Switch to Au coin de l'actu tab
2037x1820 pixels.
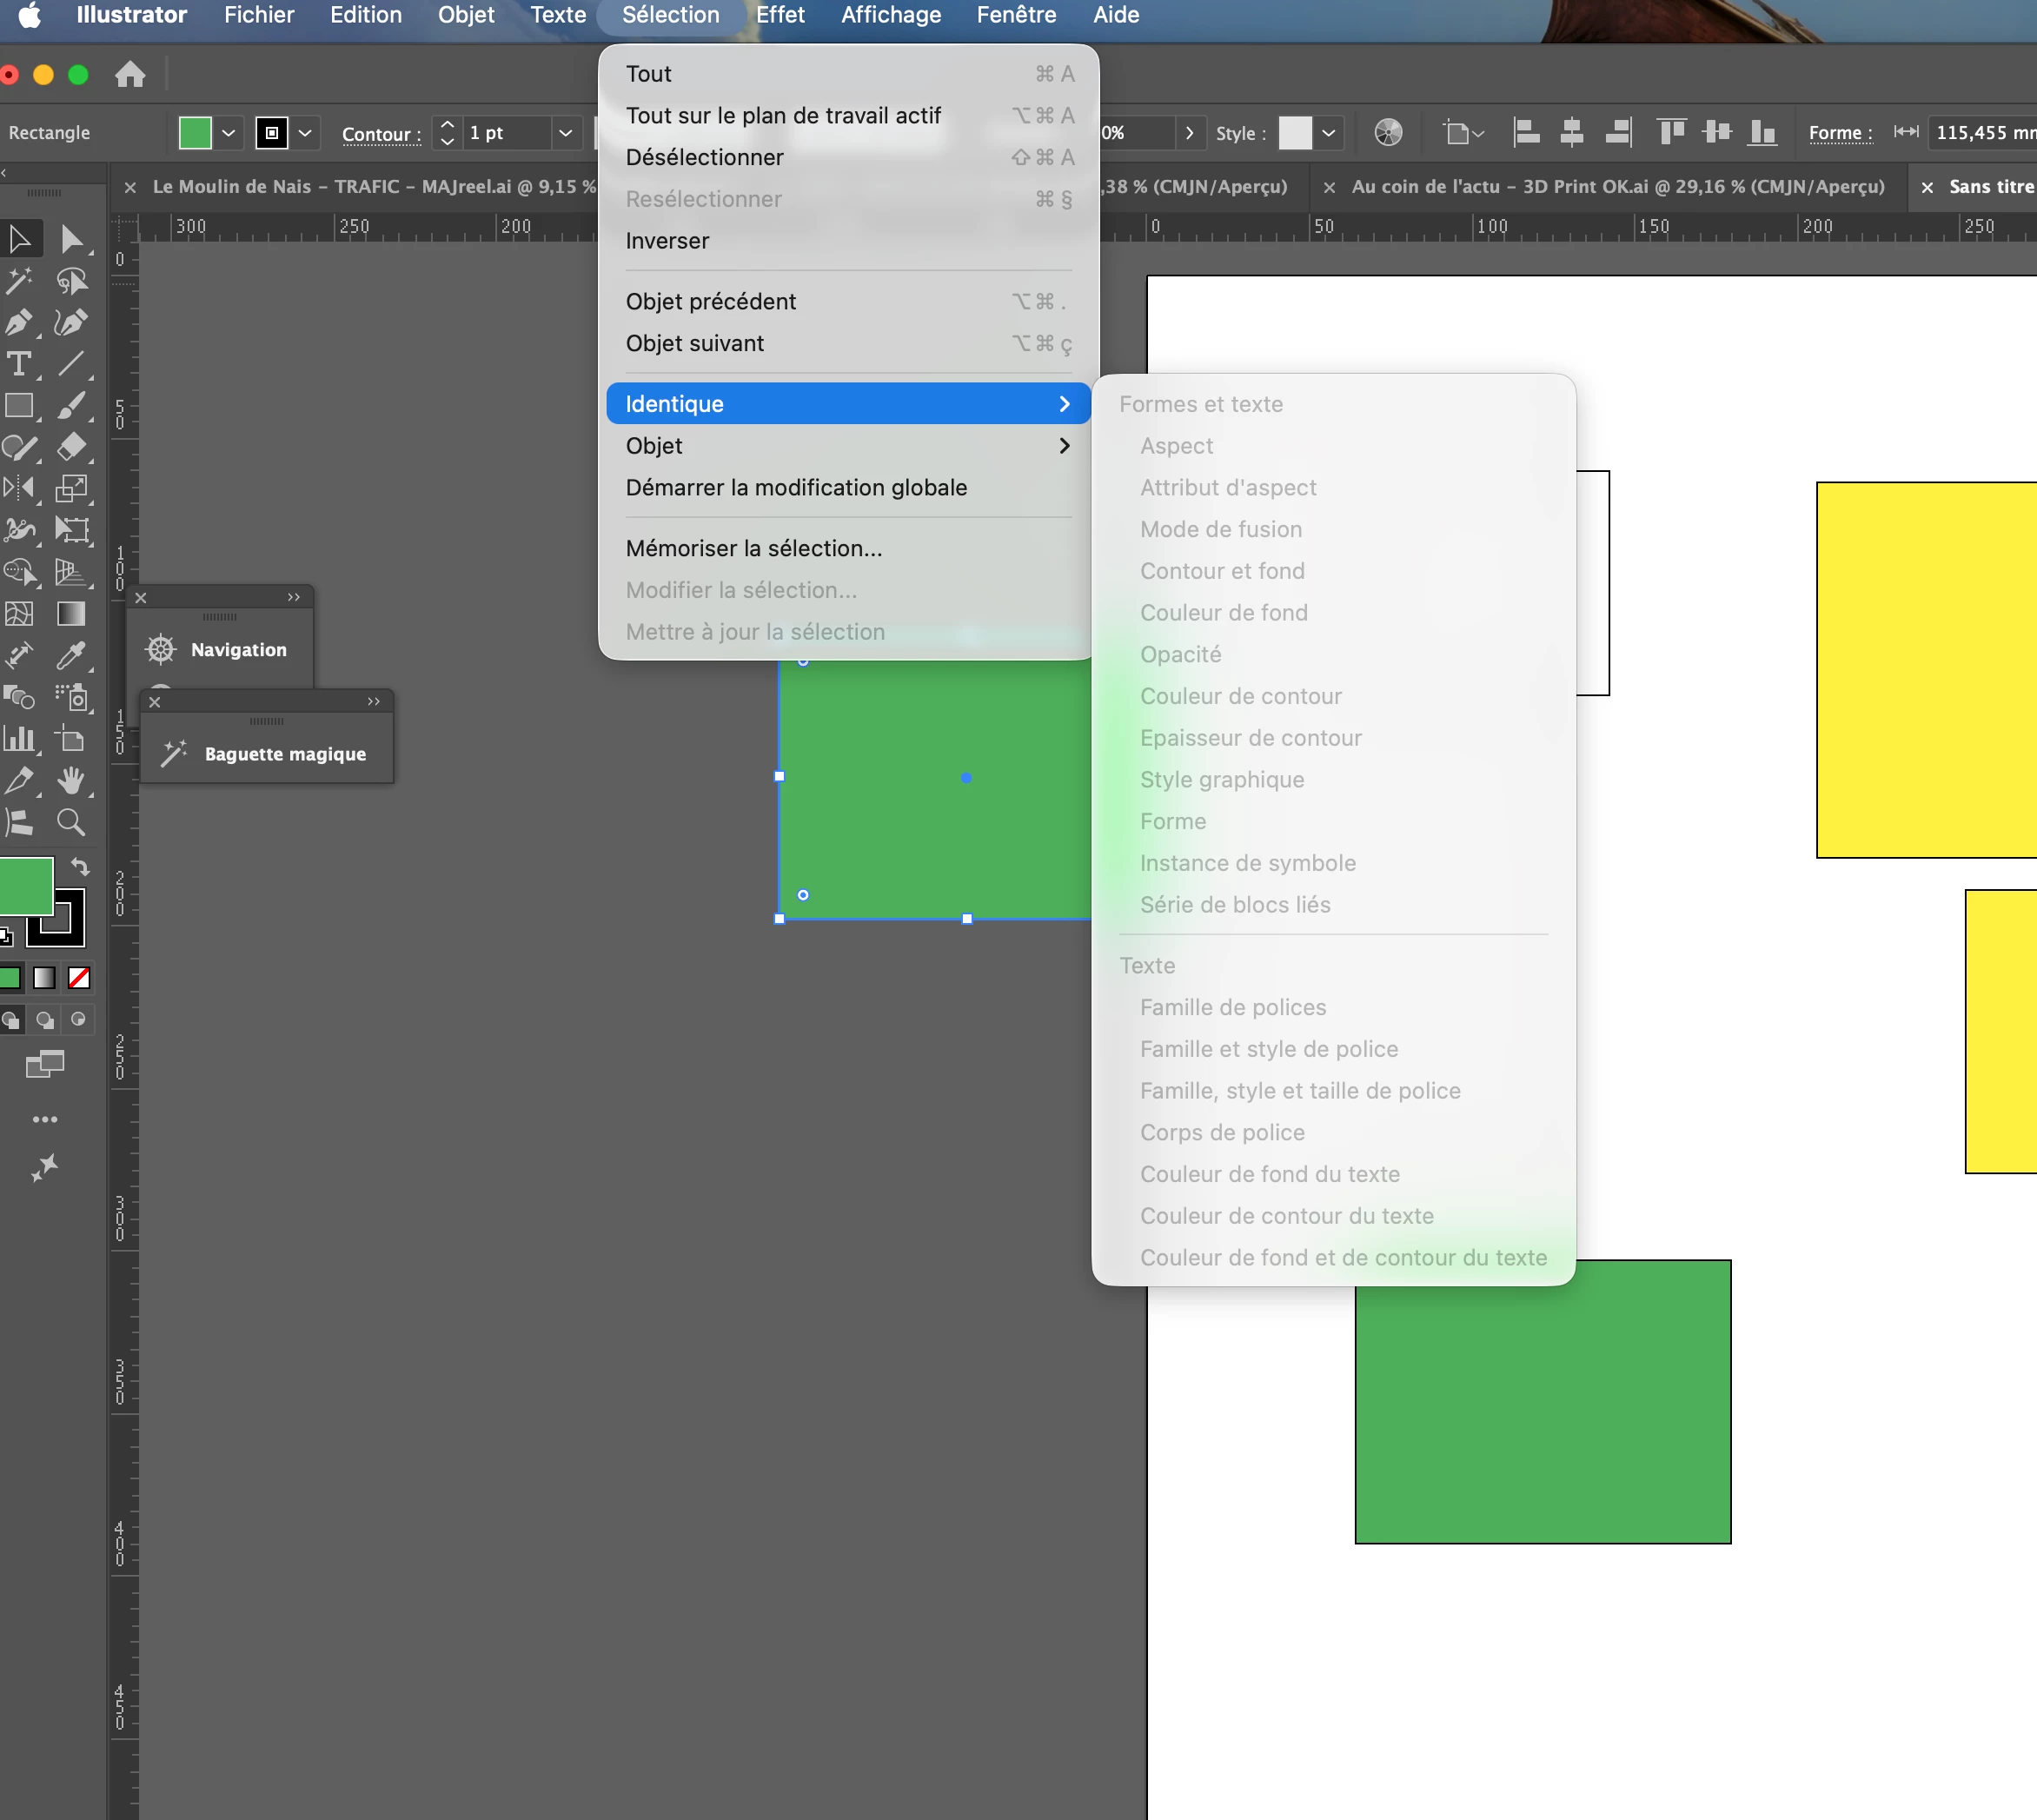click(1616, 187)
